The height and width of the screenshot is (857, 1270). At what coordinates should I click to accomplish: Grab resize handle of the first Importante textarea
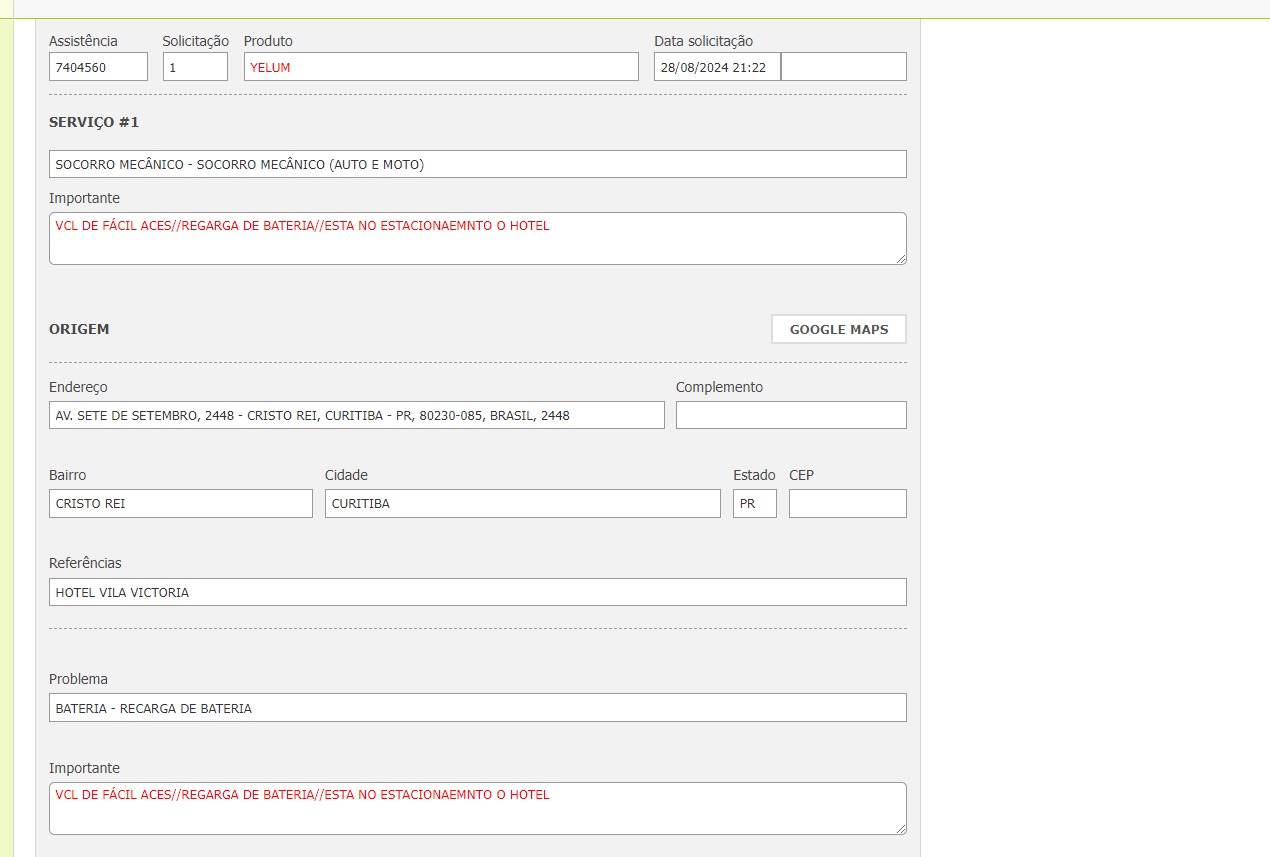click(900, 258)
